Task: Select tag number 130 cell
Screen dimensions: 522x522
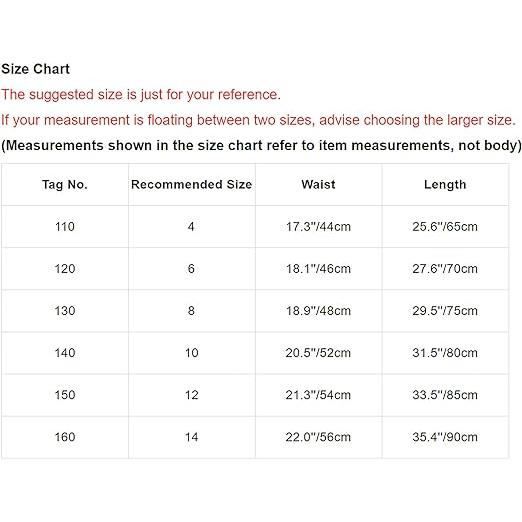Action: [65, 311]
